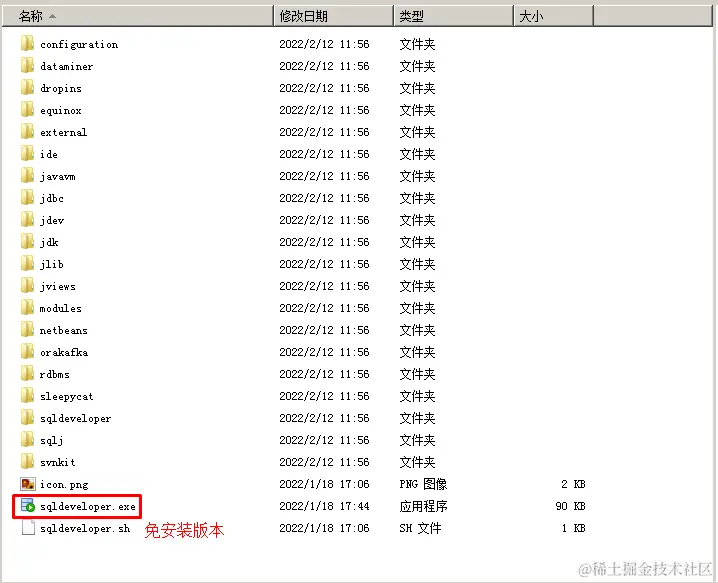Click the sqldeveloper.sh file name
Viewport: 718px width, 583px height.
85,529
